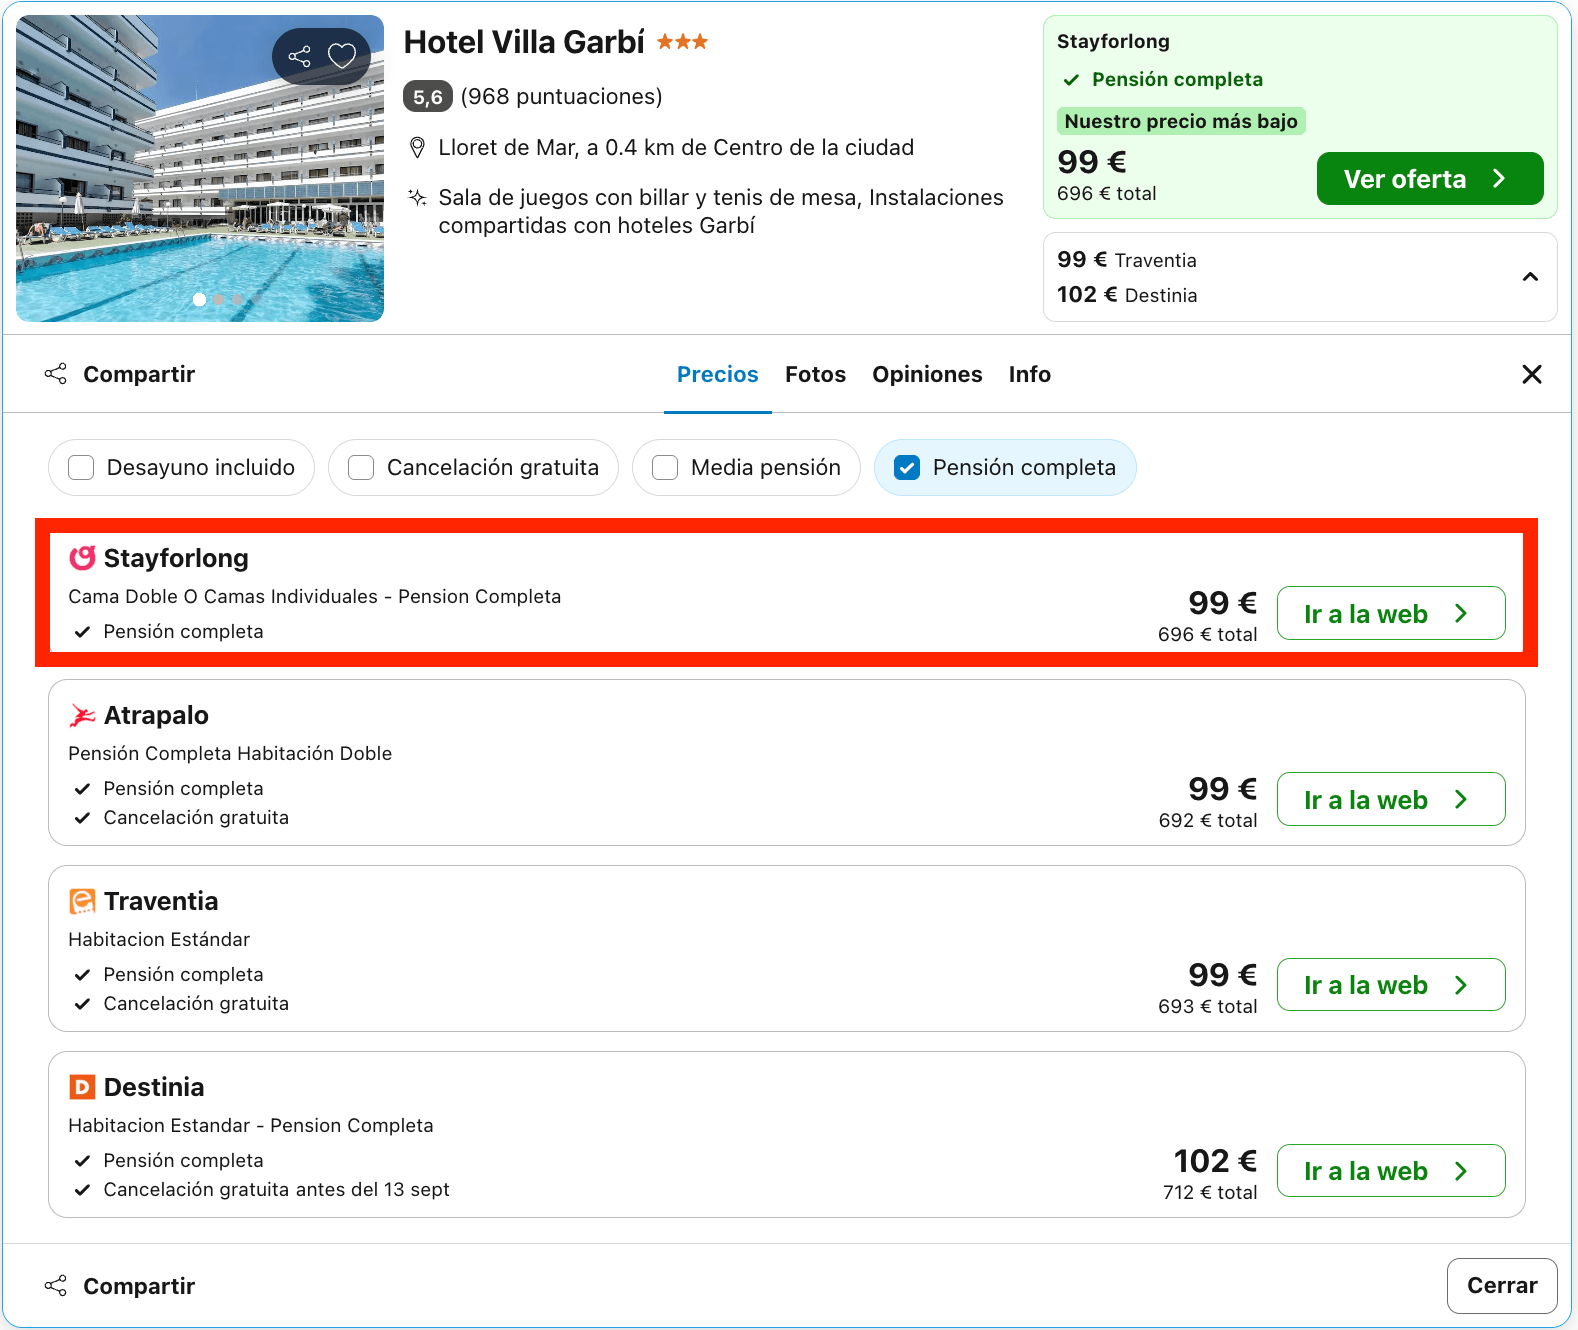The height and width of the screenshot is (1330, 1578).
Task: Switch to the Precios tab
Action: click(718, 374)
